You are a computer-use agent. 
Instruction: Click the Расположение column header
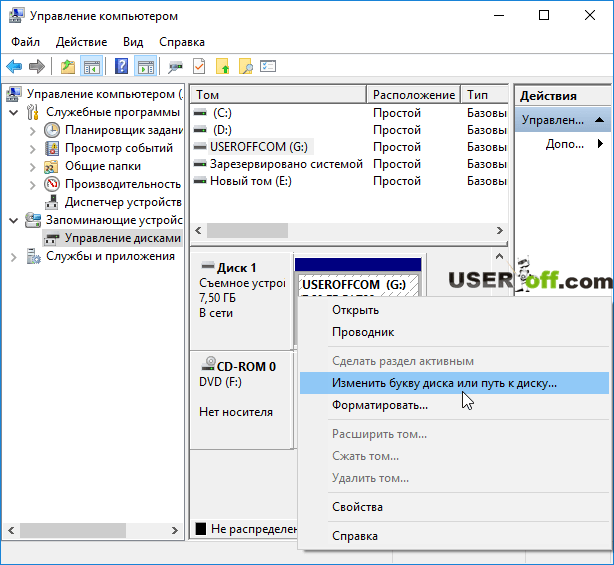(x=413, y=95)
